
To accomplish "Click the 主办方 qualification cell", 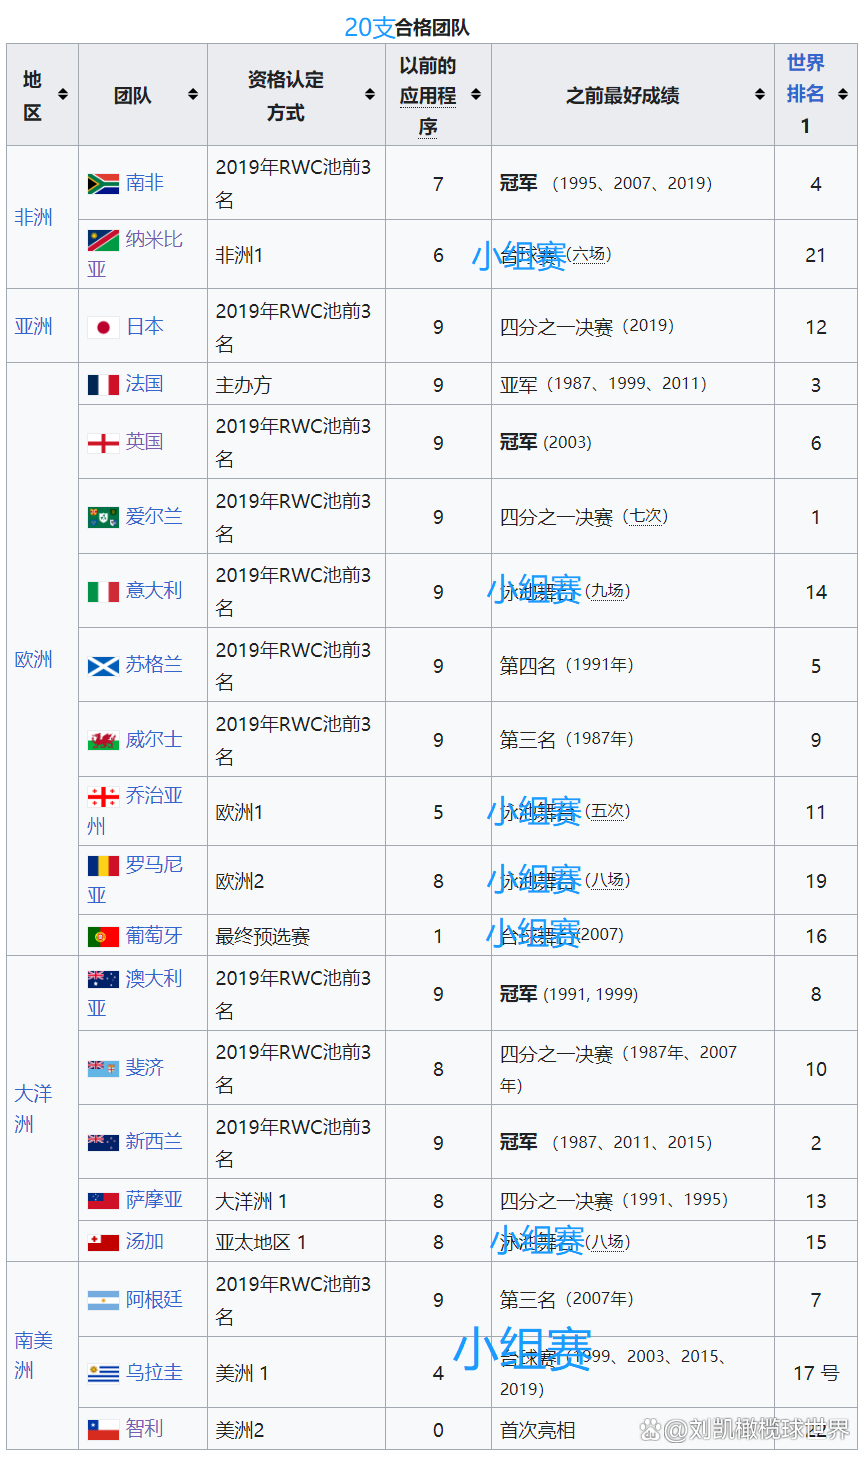I will click(296, 384).
